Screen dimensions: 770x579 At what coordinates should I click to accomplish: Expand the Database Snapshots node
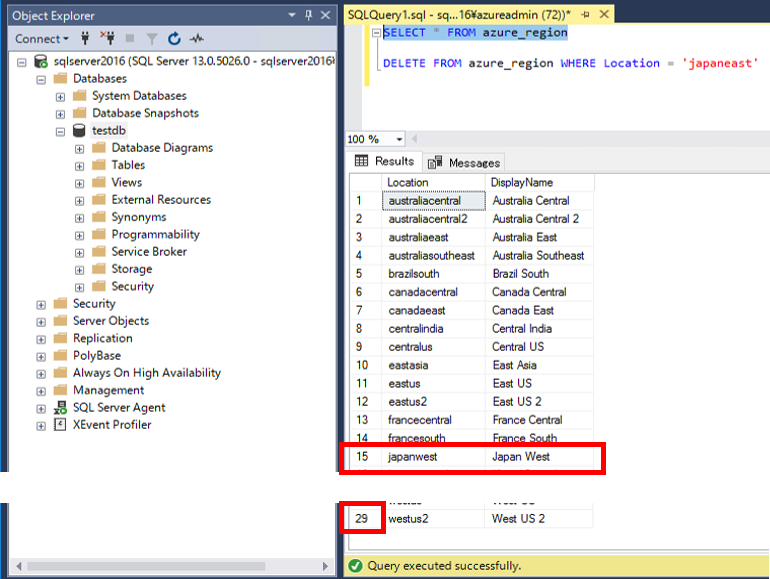[x=60, y=114]
